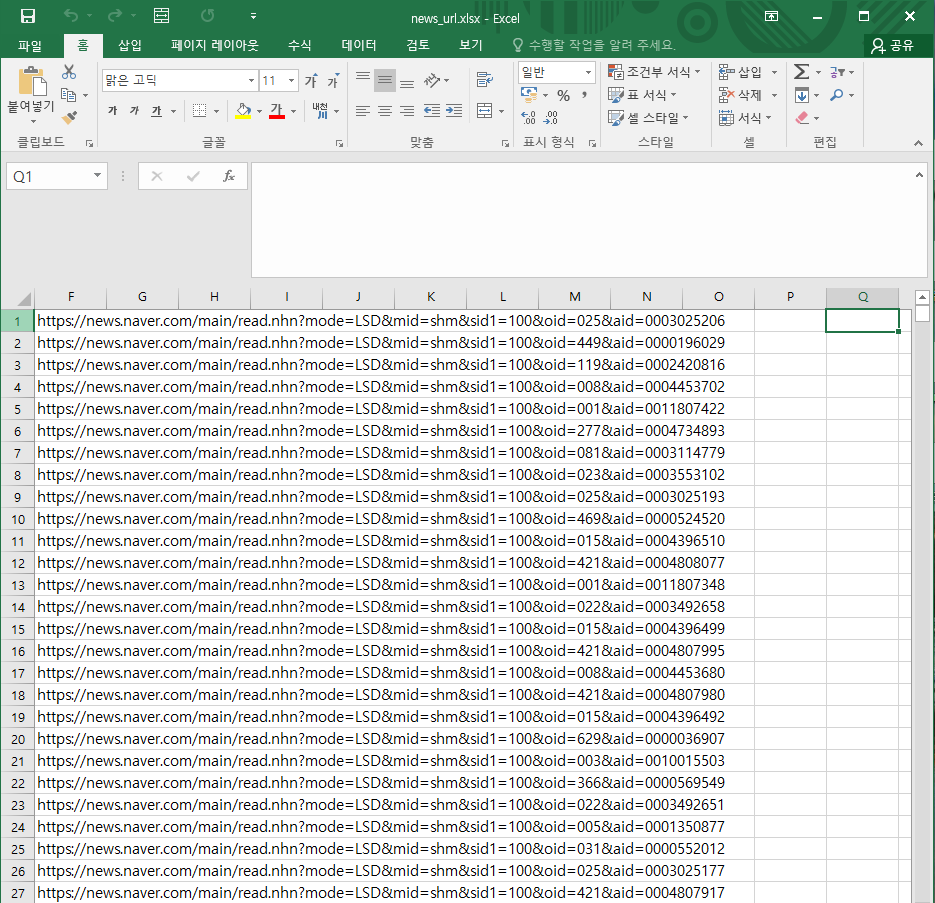Click Delete cells (삭제) button
Viewport: 935px width, 903px height.
pos(741,95)
